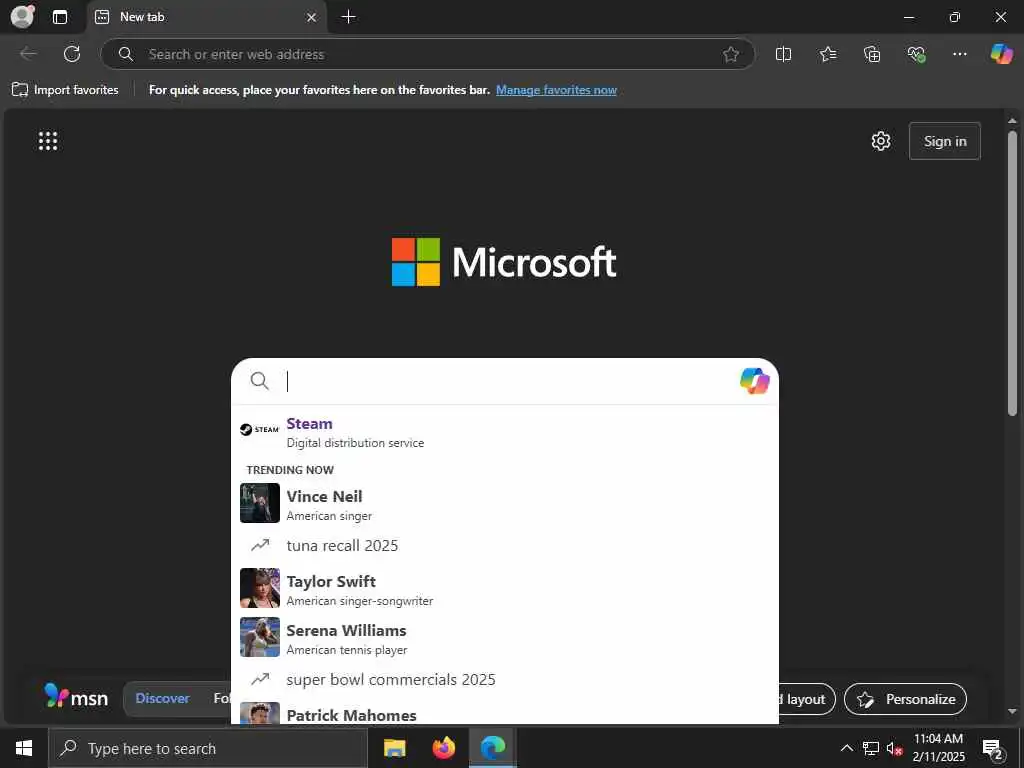Click the Serena Williams thumbnail
Screen dimensions: 1024x768
(x=259, y=637)
